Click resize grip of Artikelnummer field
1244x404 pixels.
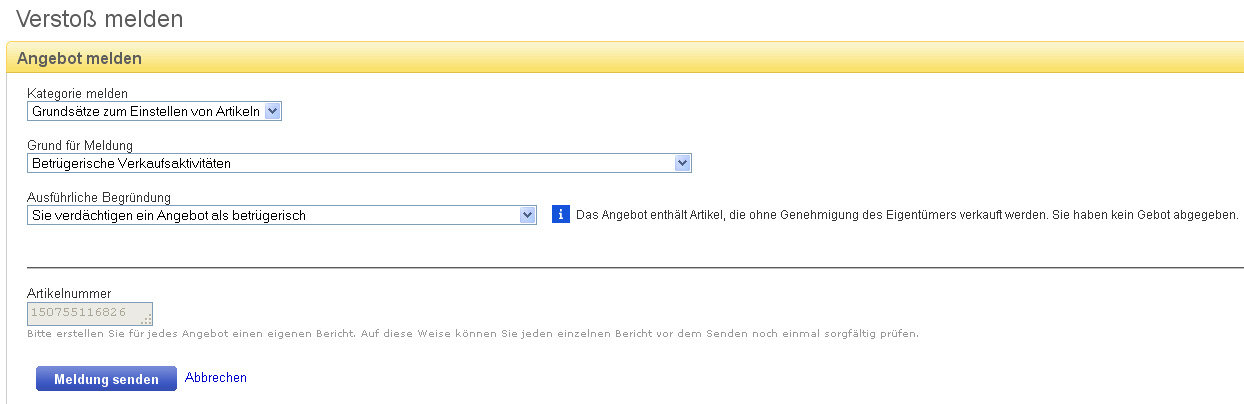tap(147, 320)
